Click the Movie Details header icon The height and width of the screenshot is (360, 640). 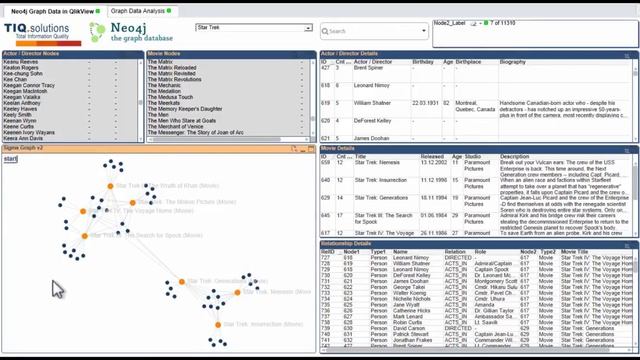click(x=627, y=150)
